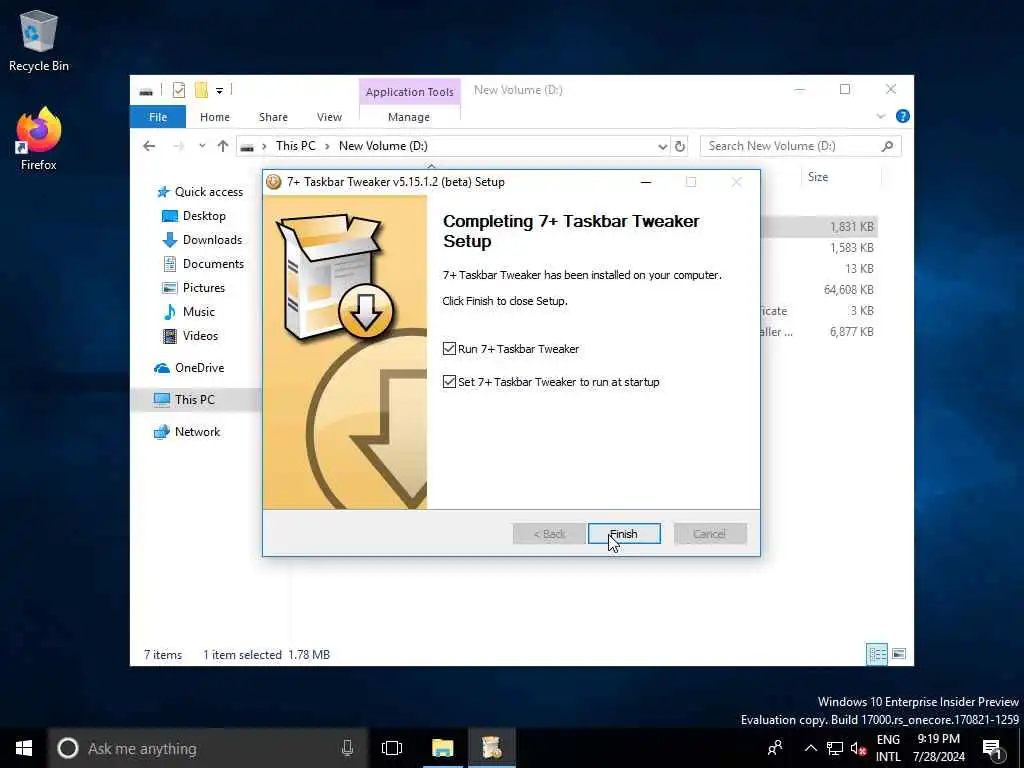Expand the ribbon with the chevron

tap(880, 116)
